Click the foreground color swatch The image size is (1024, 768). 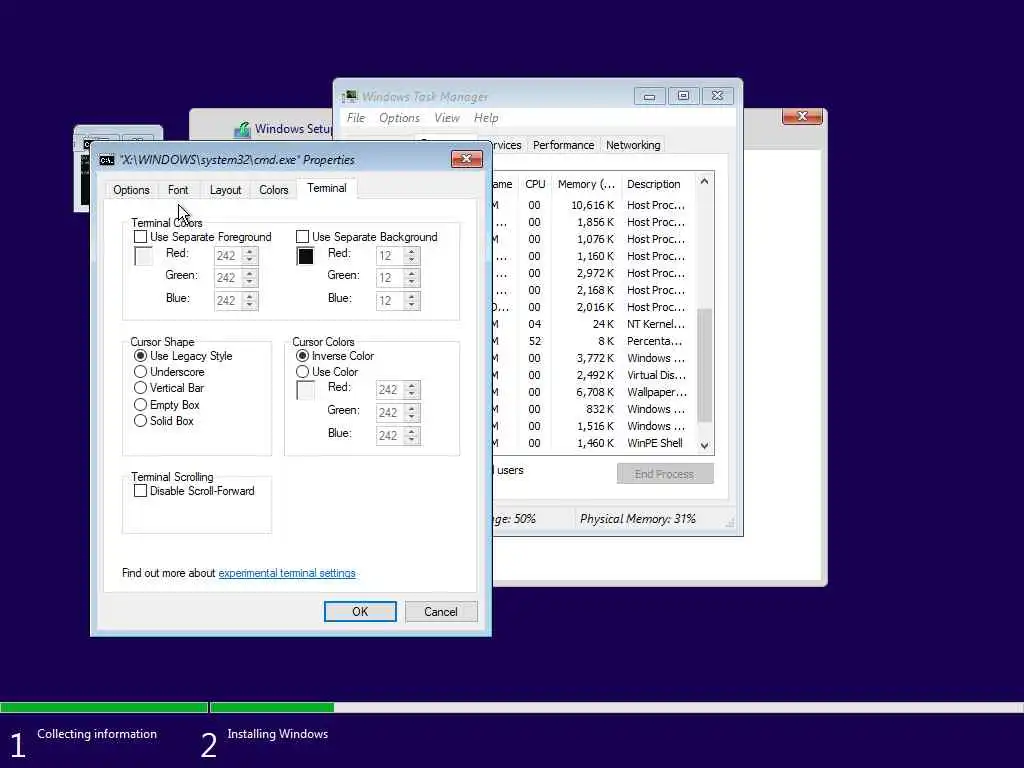[x=143, y=256]
